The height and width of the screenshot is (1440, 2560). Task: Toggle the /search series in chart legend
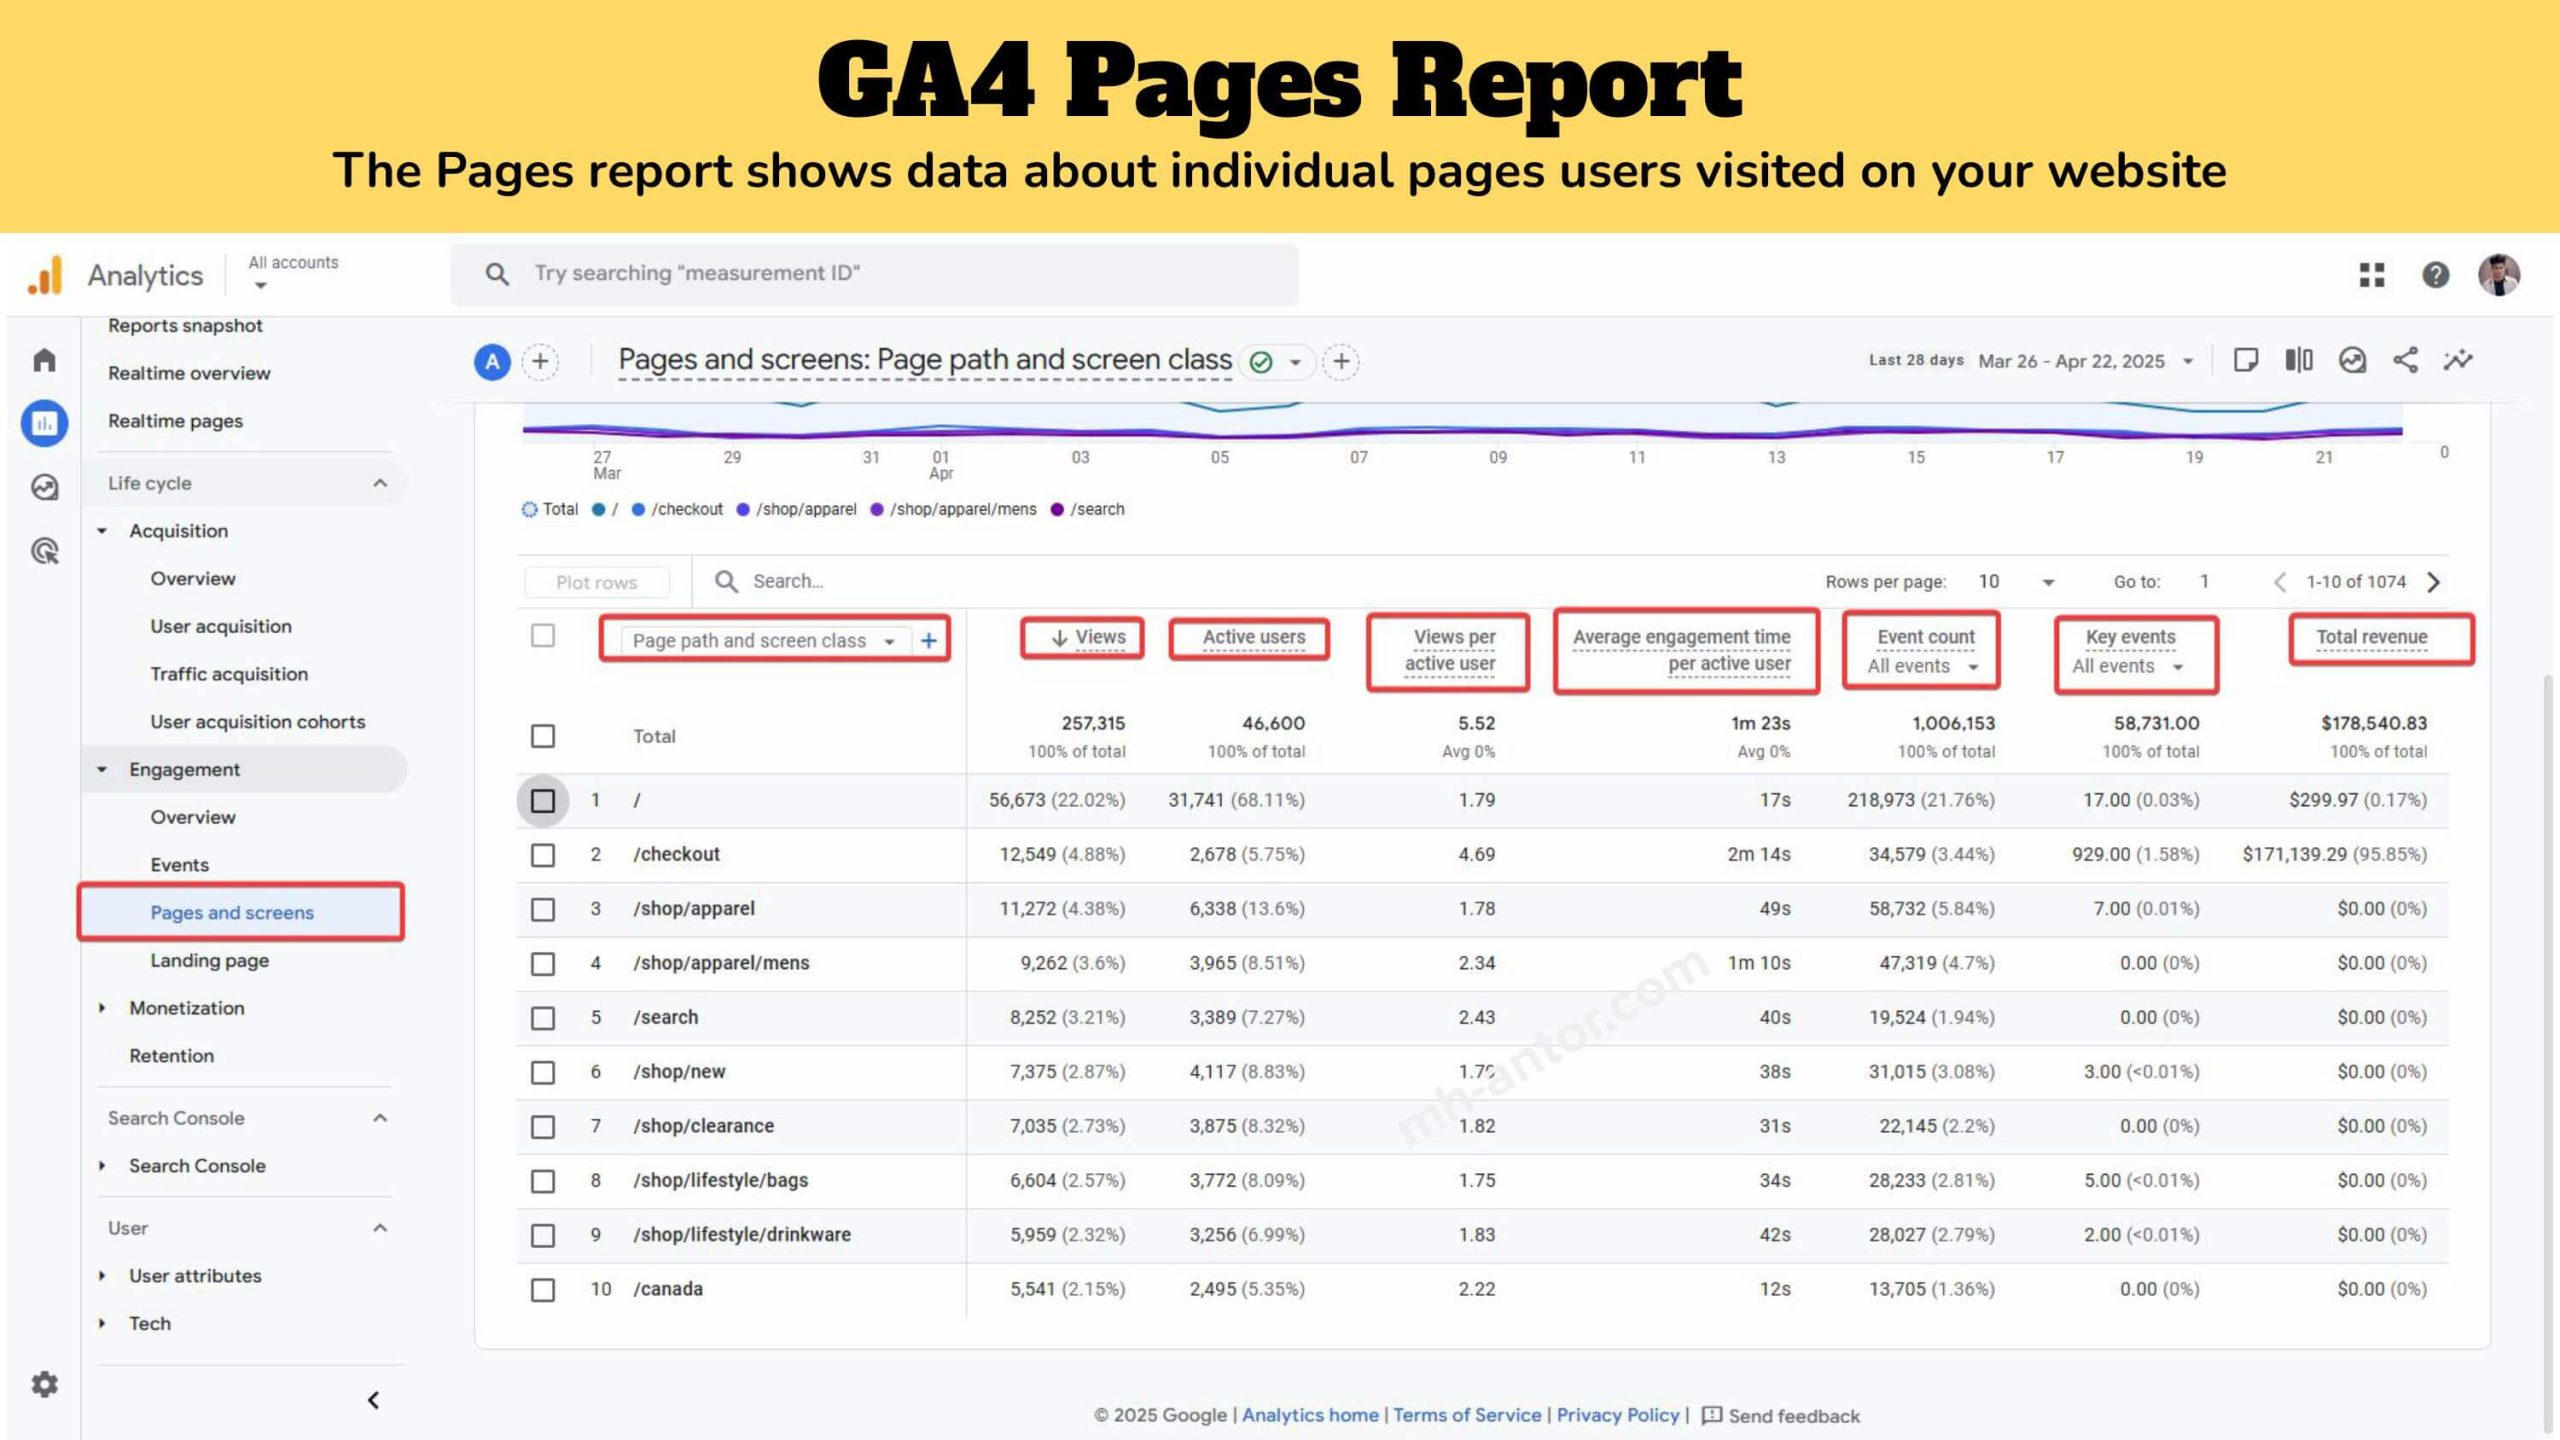point(1087,509)
